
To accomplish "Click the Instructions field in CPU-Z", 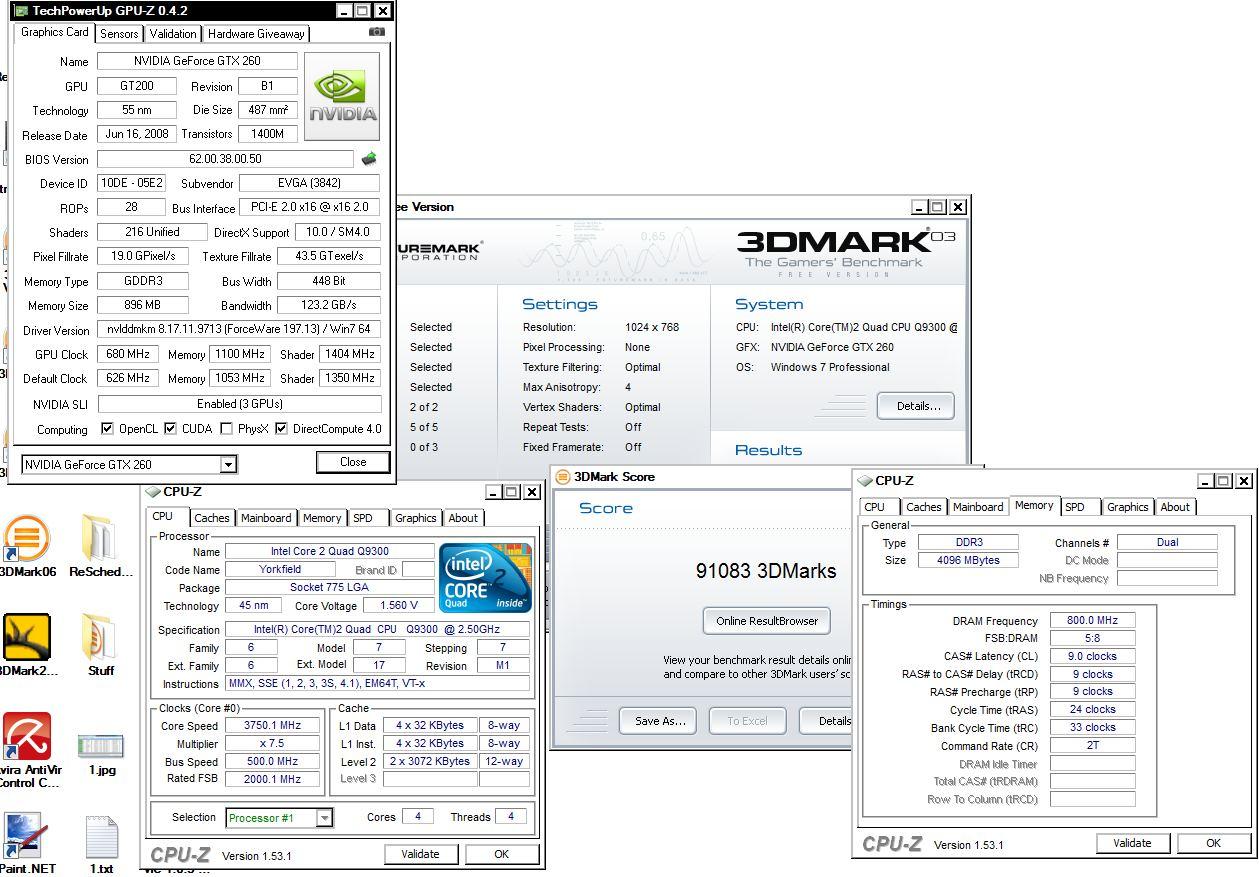I will tap(377, 684).
